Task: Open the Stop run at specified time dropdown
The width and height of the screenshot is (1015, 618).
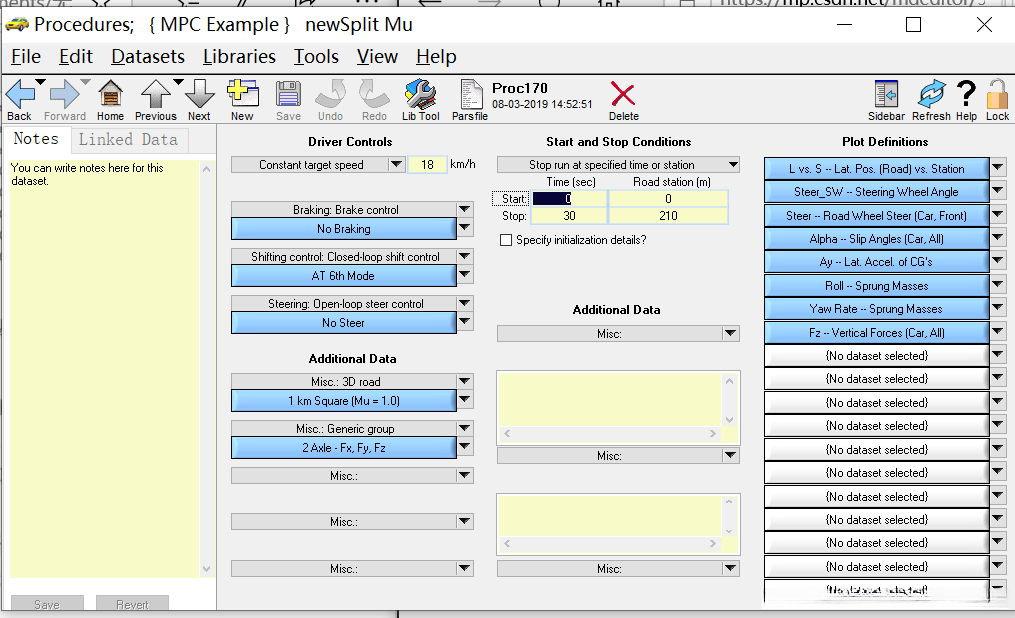Action: (x=733, y=165)
